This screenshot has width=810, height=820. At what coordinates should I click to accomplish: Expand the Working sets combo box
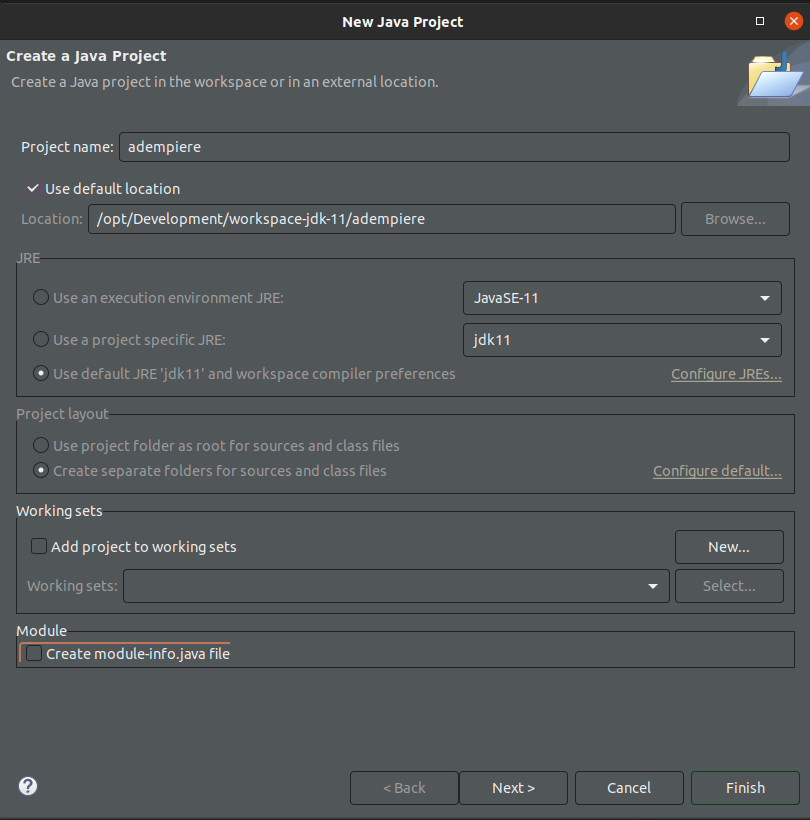396,586
